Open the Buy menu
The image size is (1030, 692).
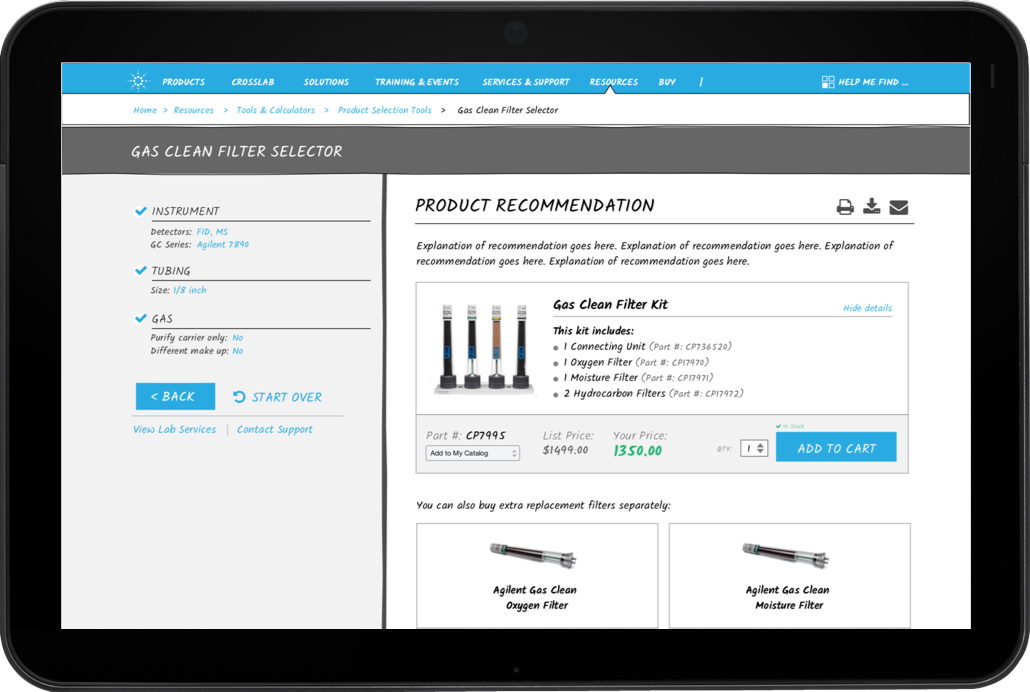(x=667, y=82)
